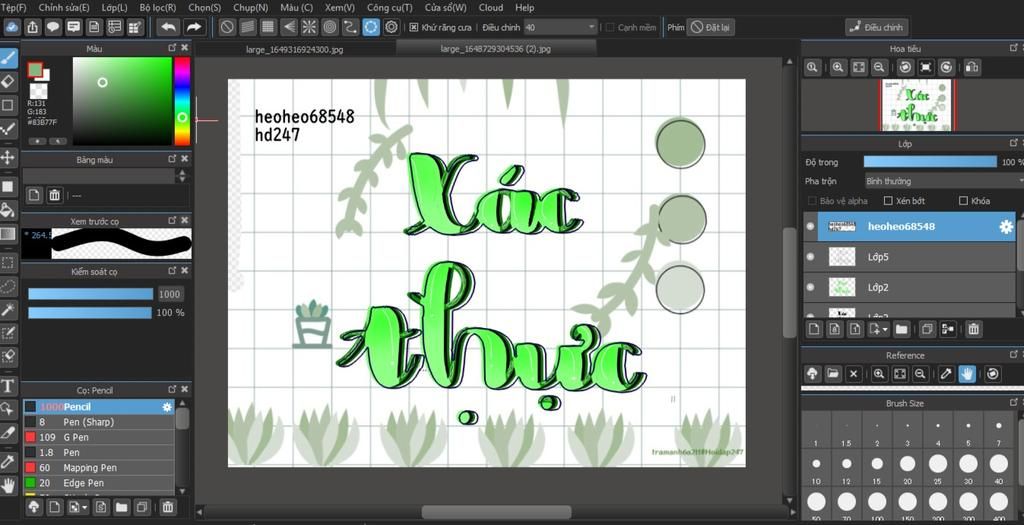Open the Tệp(F) menu

[13, 8]
